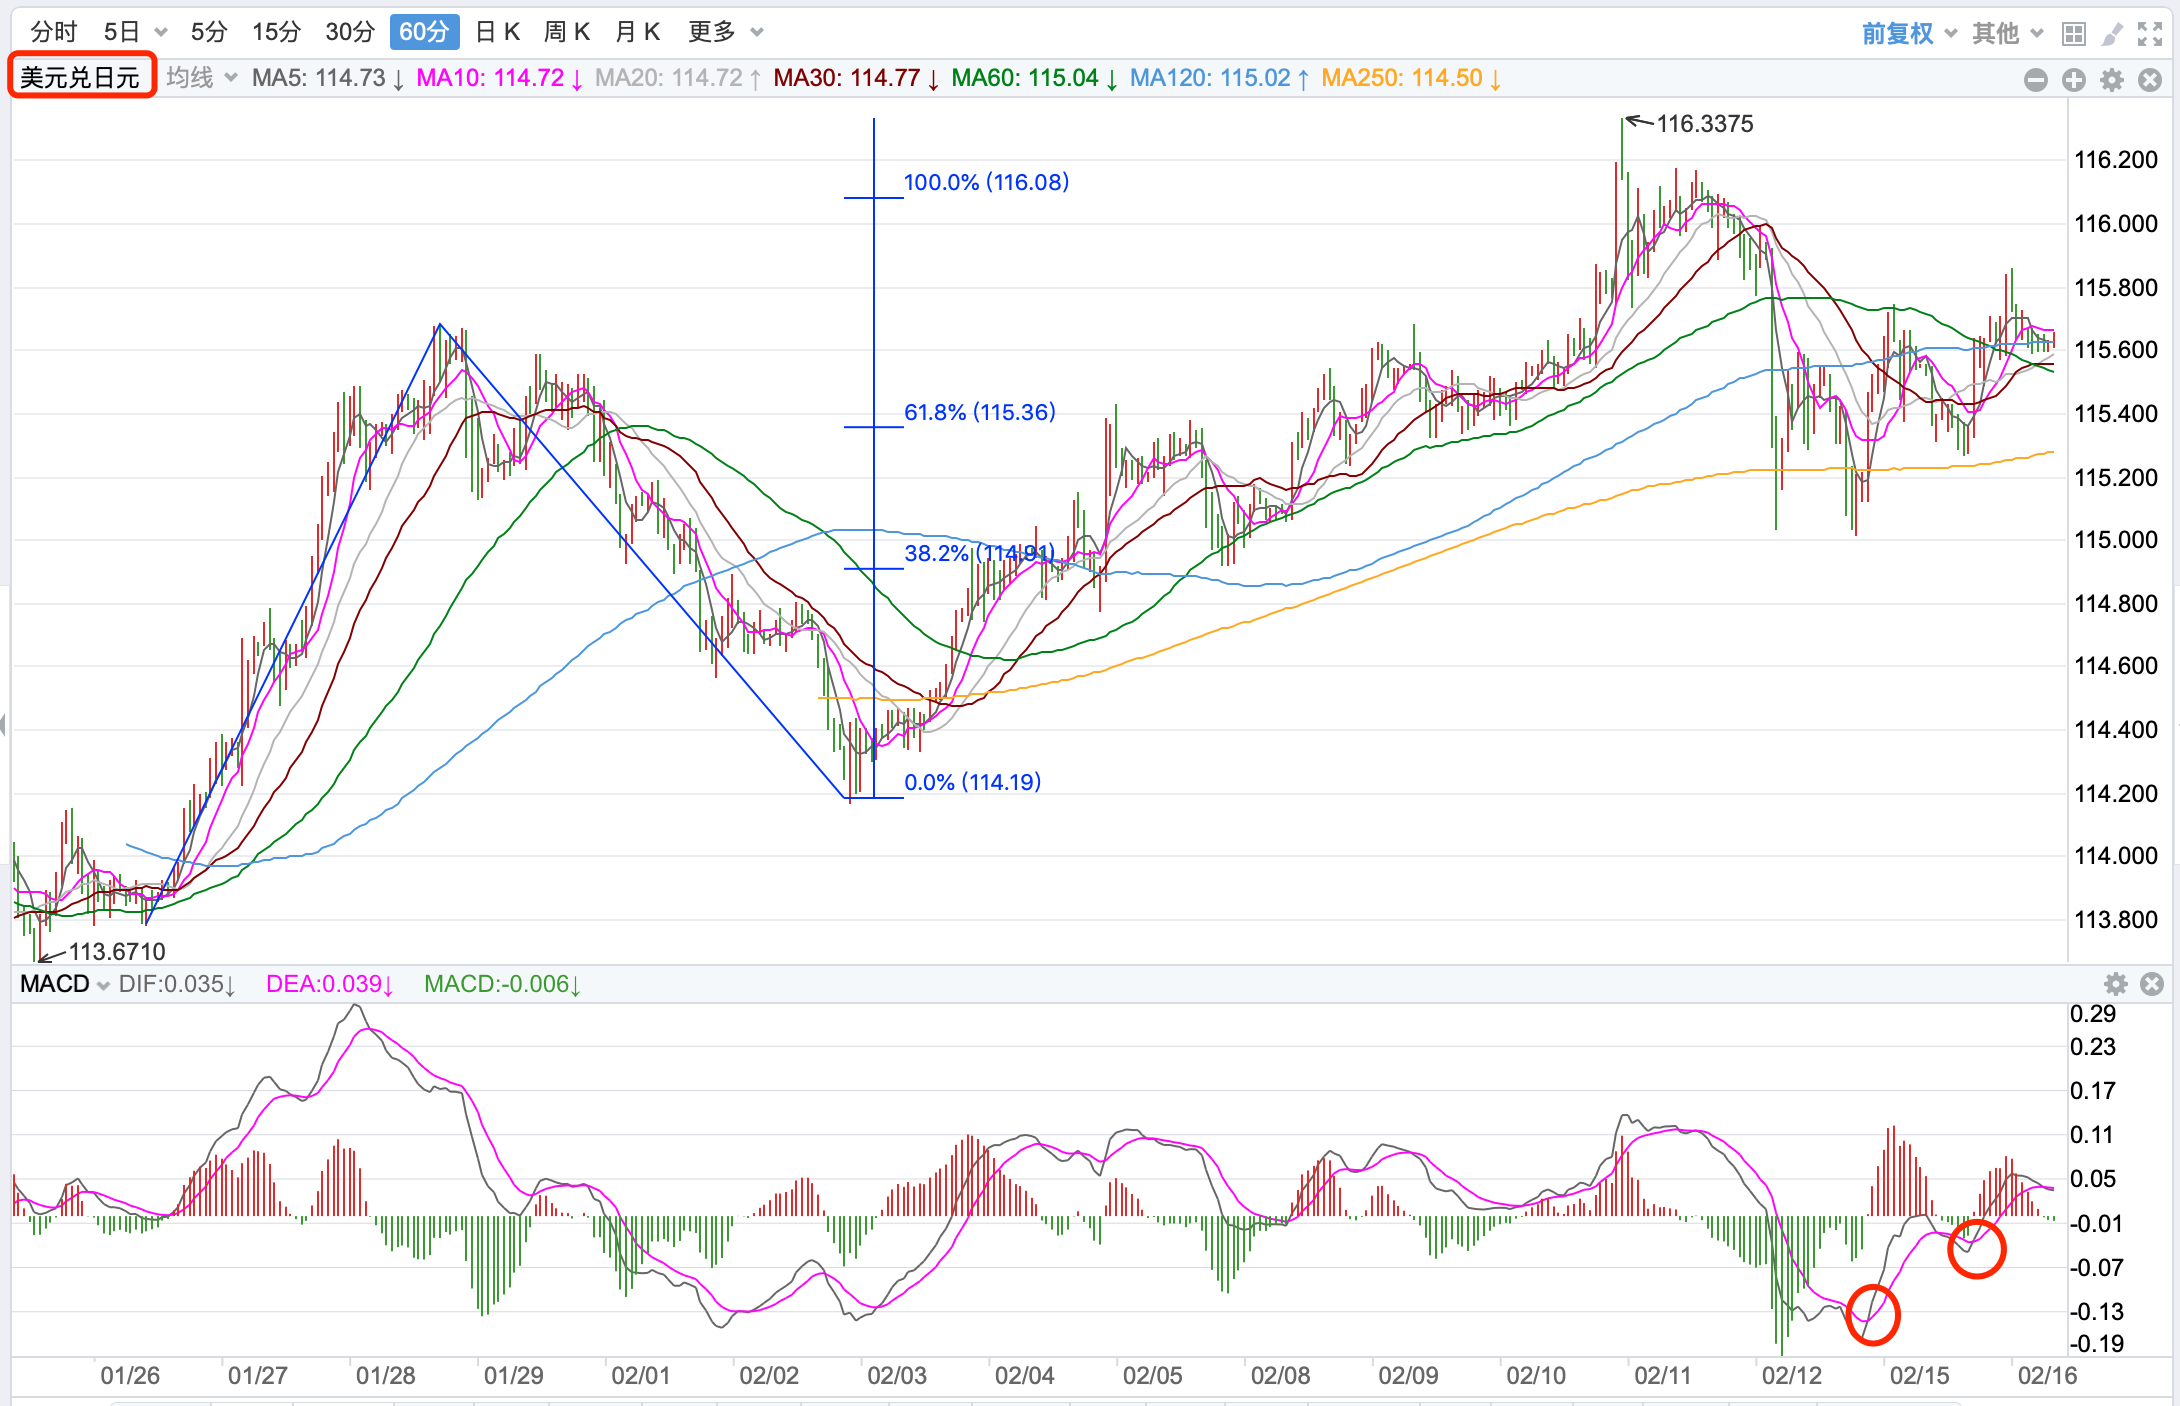Click the MA20: 114.72 label
Viewport: 2180px width, 1406px height.
point(678,78)
